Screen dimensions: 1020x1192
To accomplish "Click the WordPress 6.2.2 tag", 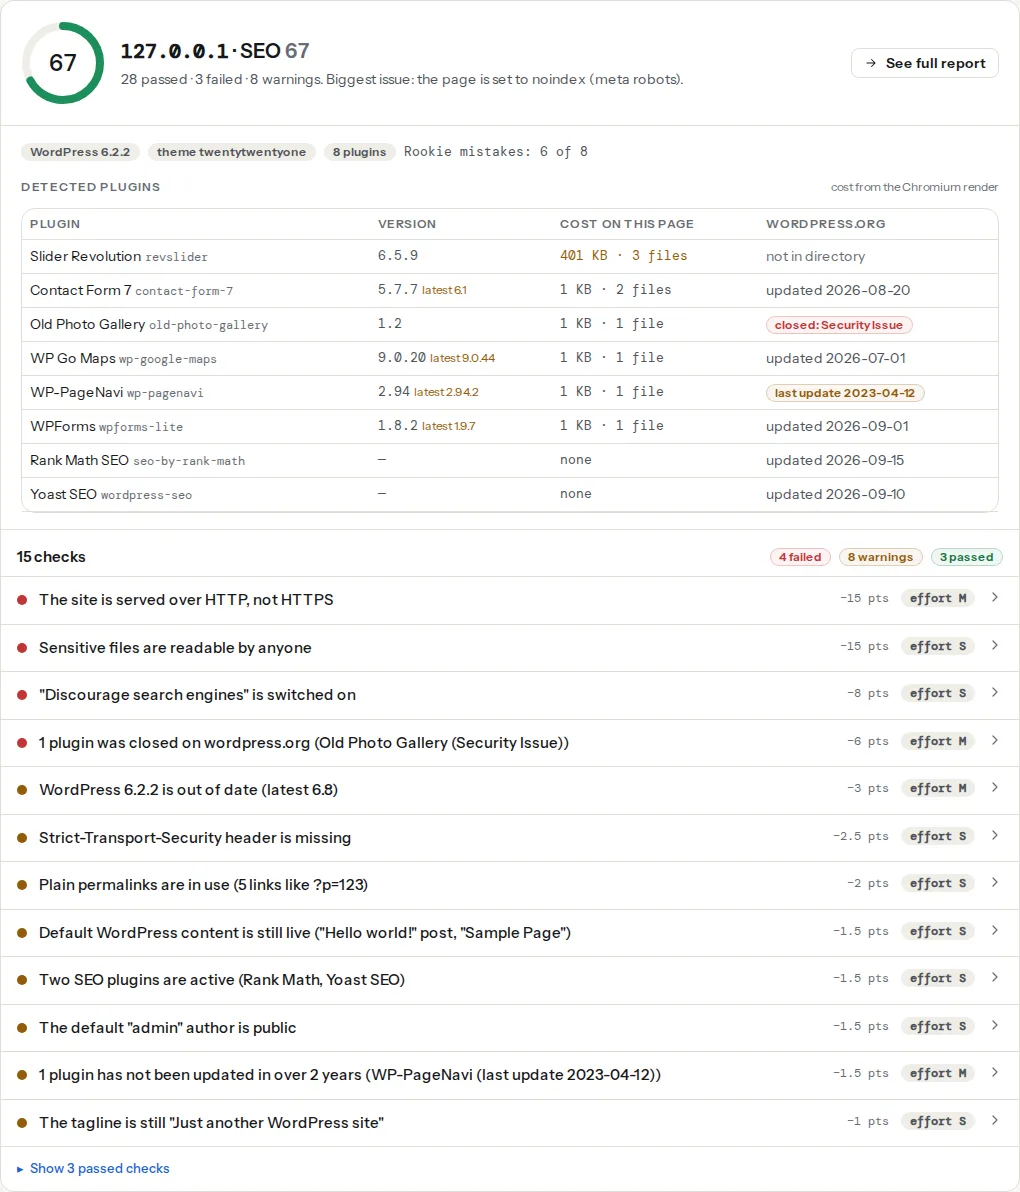I will click(80, 152).
